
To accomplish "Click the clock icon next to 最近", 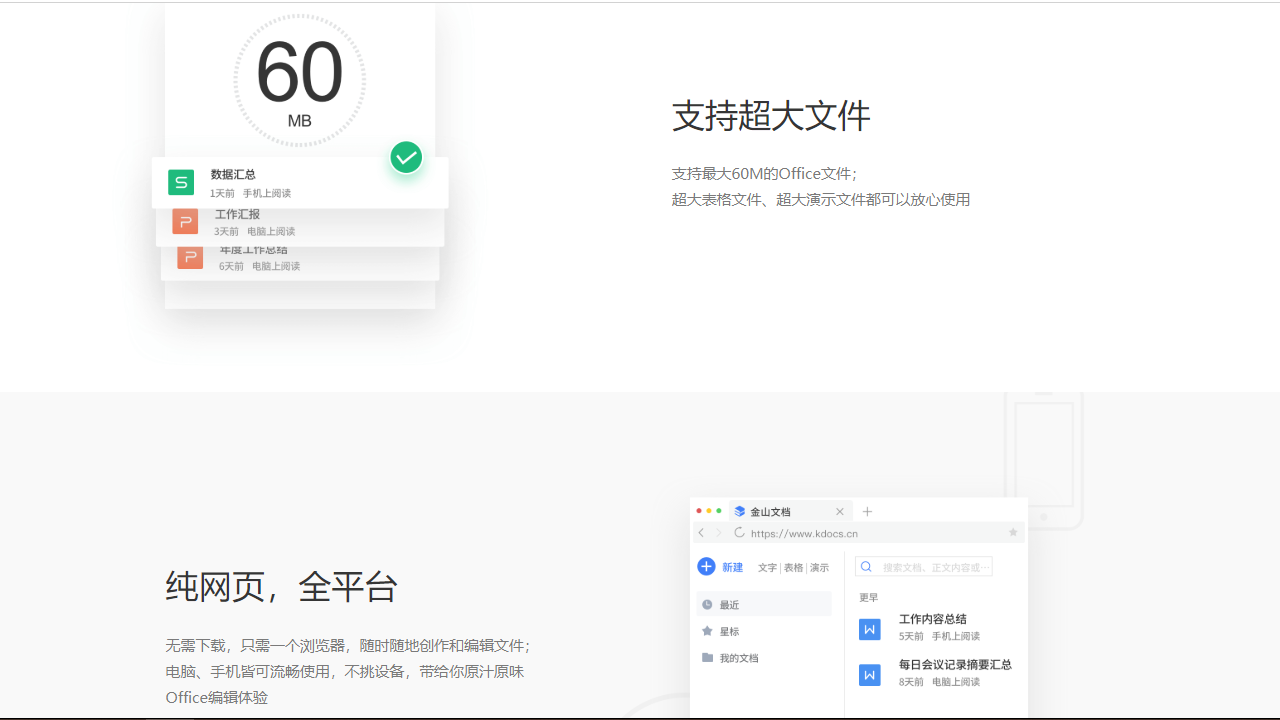I will 707,604.
